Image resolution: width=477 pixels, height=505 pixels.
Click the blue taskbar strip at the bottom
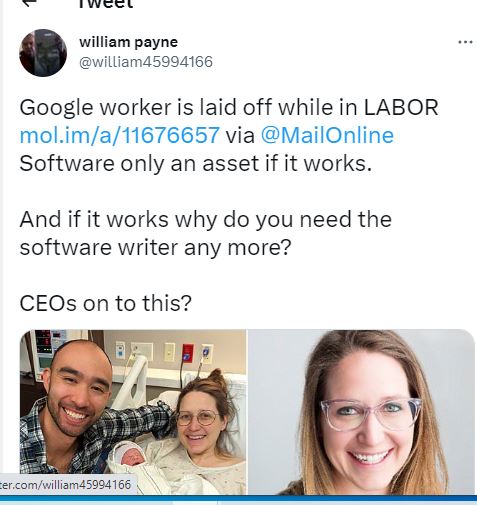pos(238,500)
